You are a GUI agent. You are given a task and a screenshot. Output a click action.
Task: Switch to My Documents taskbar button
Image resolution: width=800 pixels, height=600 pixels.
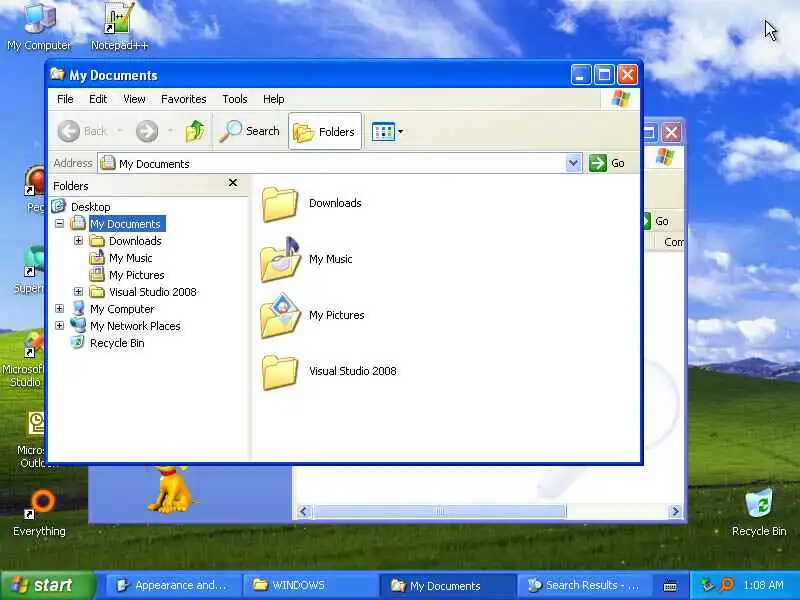tap(447, 585)
